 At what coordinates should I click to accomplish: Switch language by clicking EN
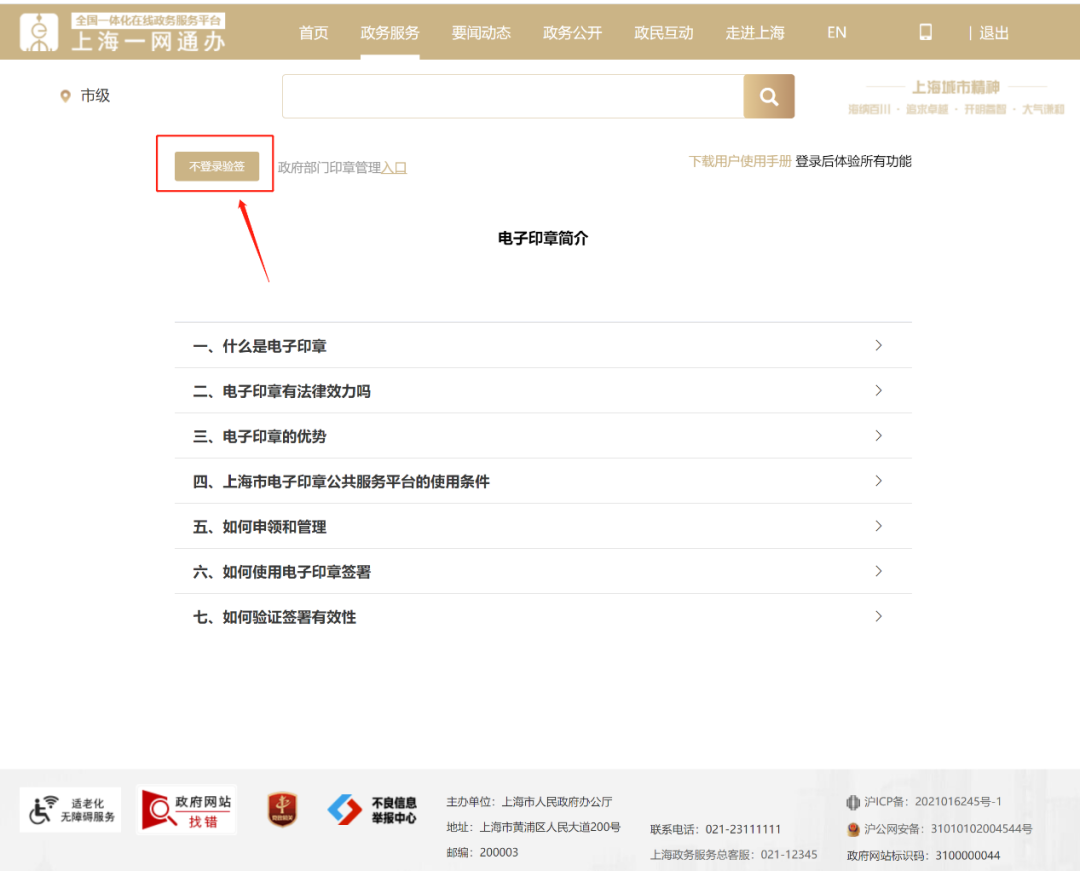click(x=836, y=31)
